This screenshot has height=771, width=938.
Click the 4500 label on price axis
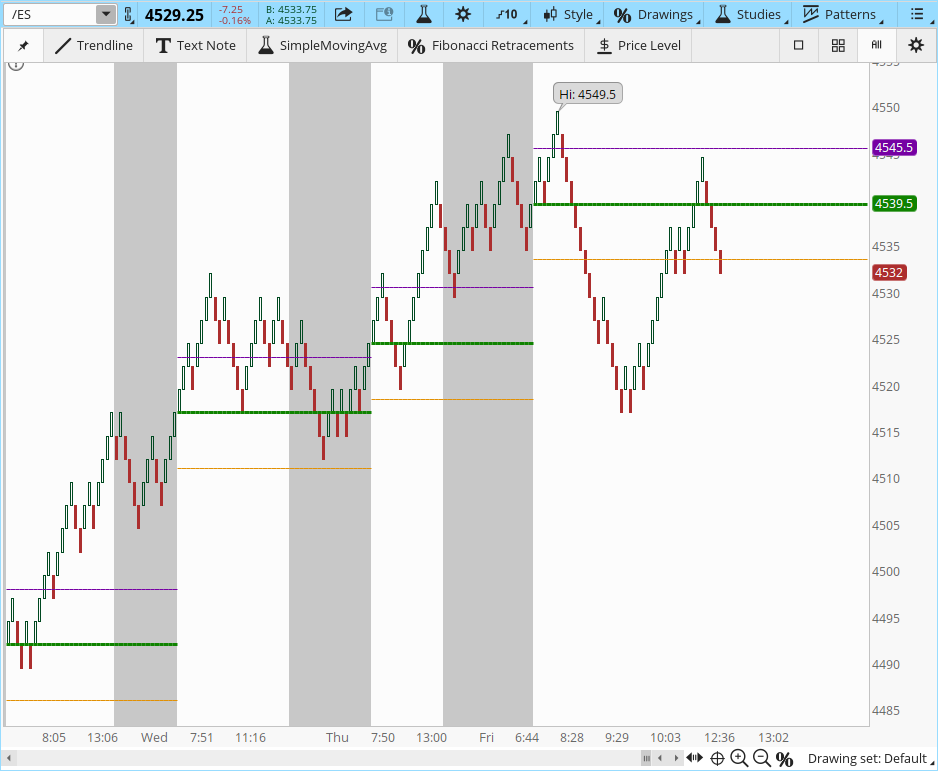click(x=886, y=571)
